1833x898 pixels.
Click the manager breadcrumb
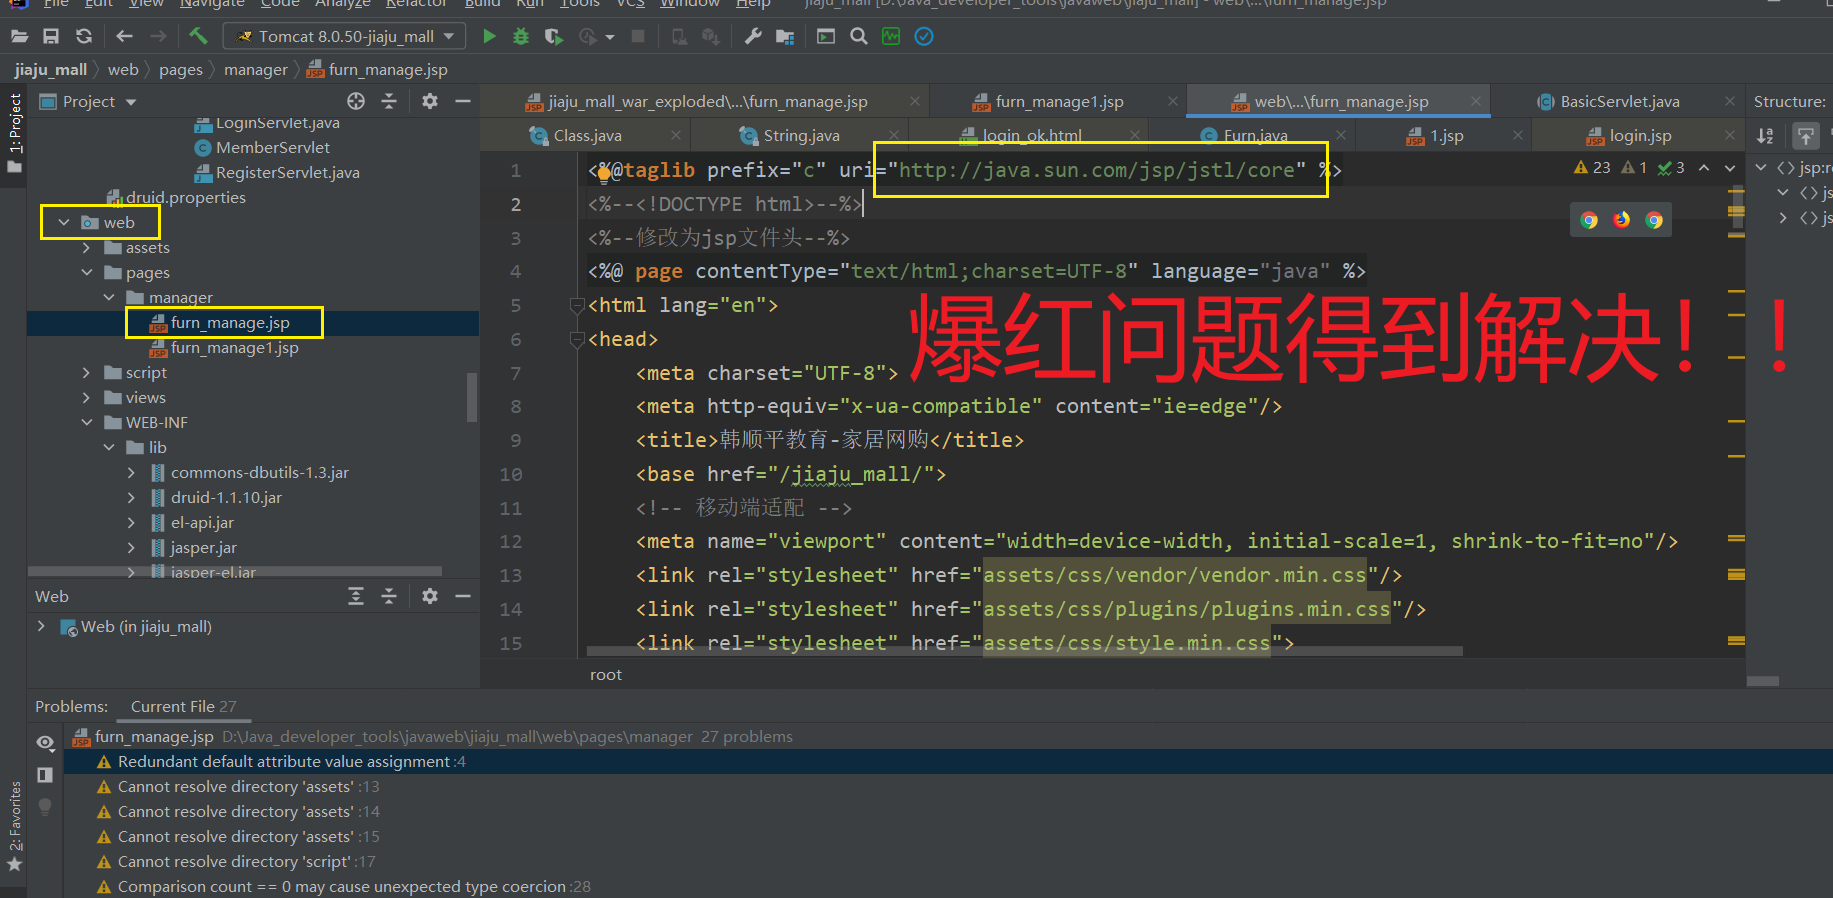[x=255, y=69]
